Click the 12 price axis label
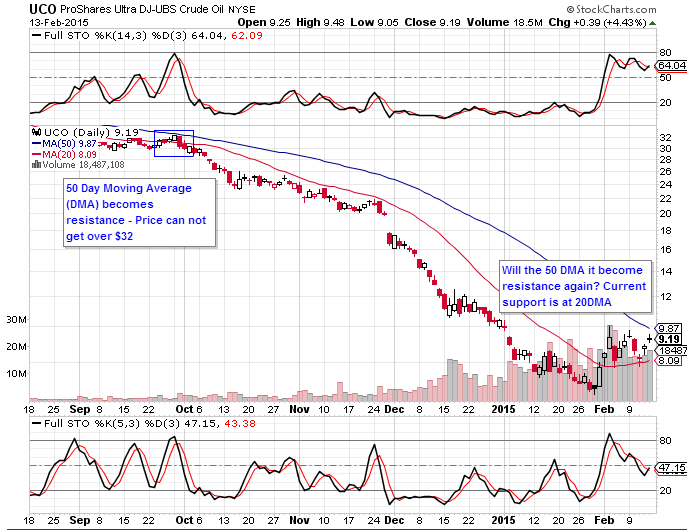Image resolution: width=694 pixels, height=530 pixels. tap(665, 297)
